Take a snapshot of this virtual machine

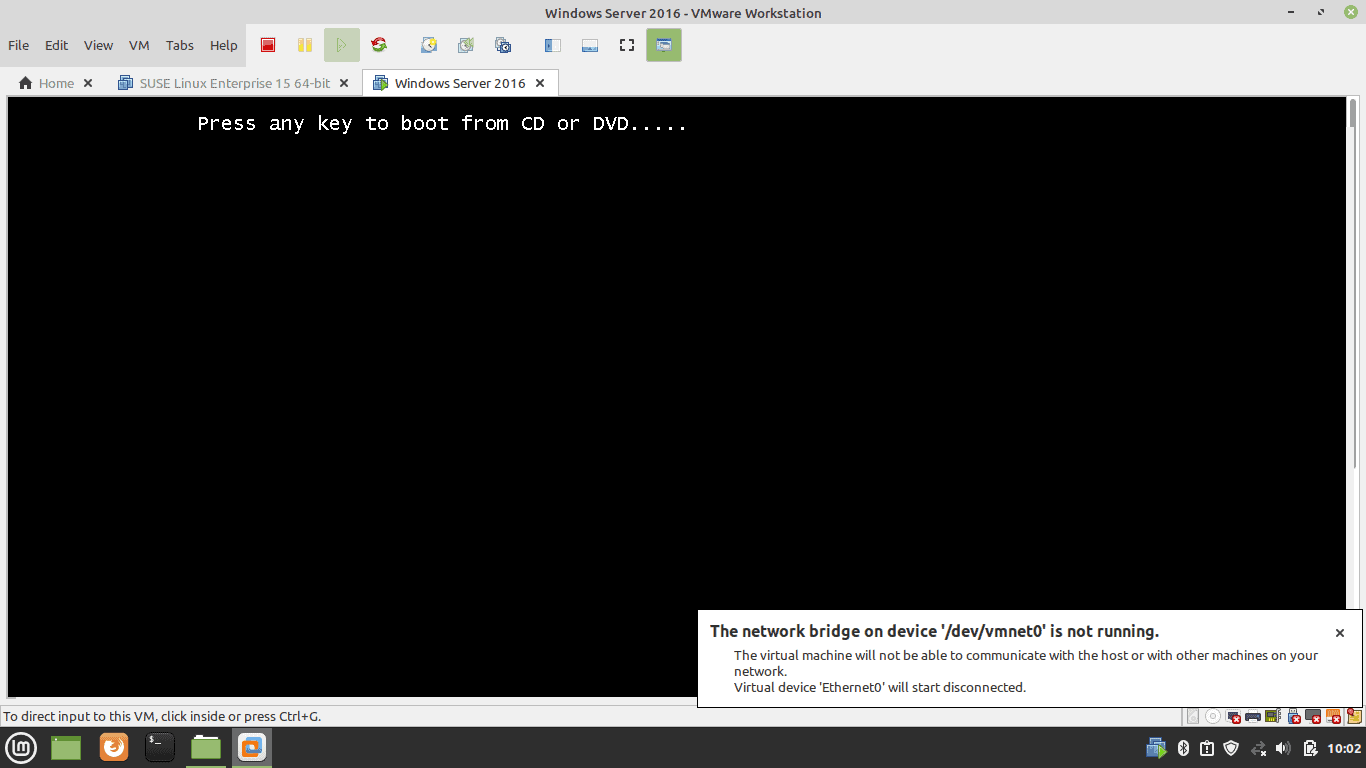(428, 45)
